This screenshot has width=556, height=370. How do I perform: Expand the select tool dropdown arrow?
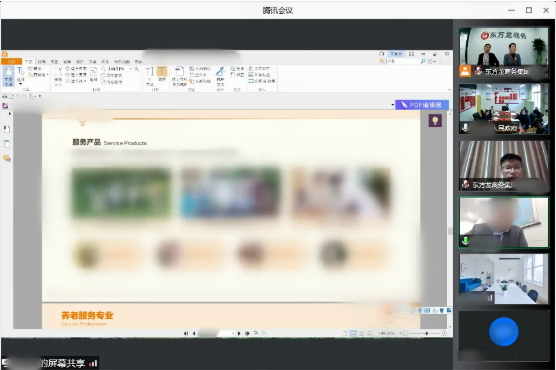point(21,84)
